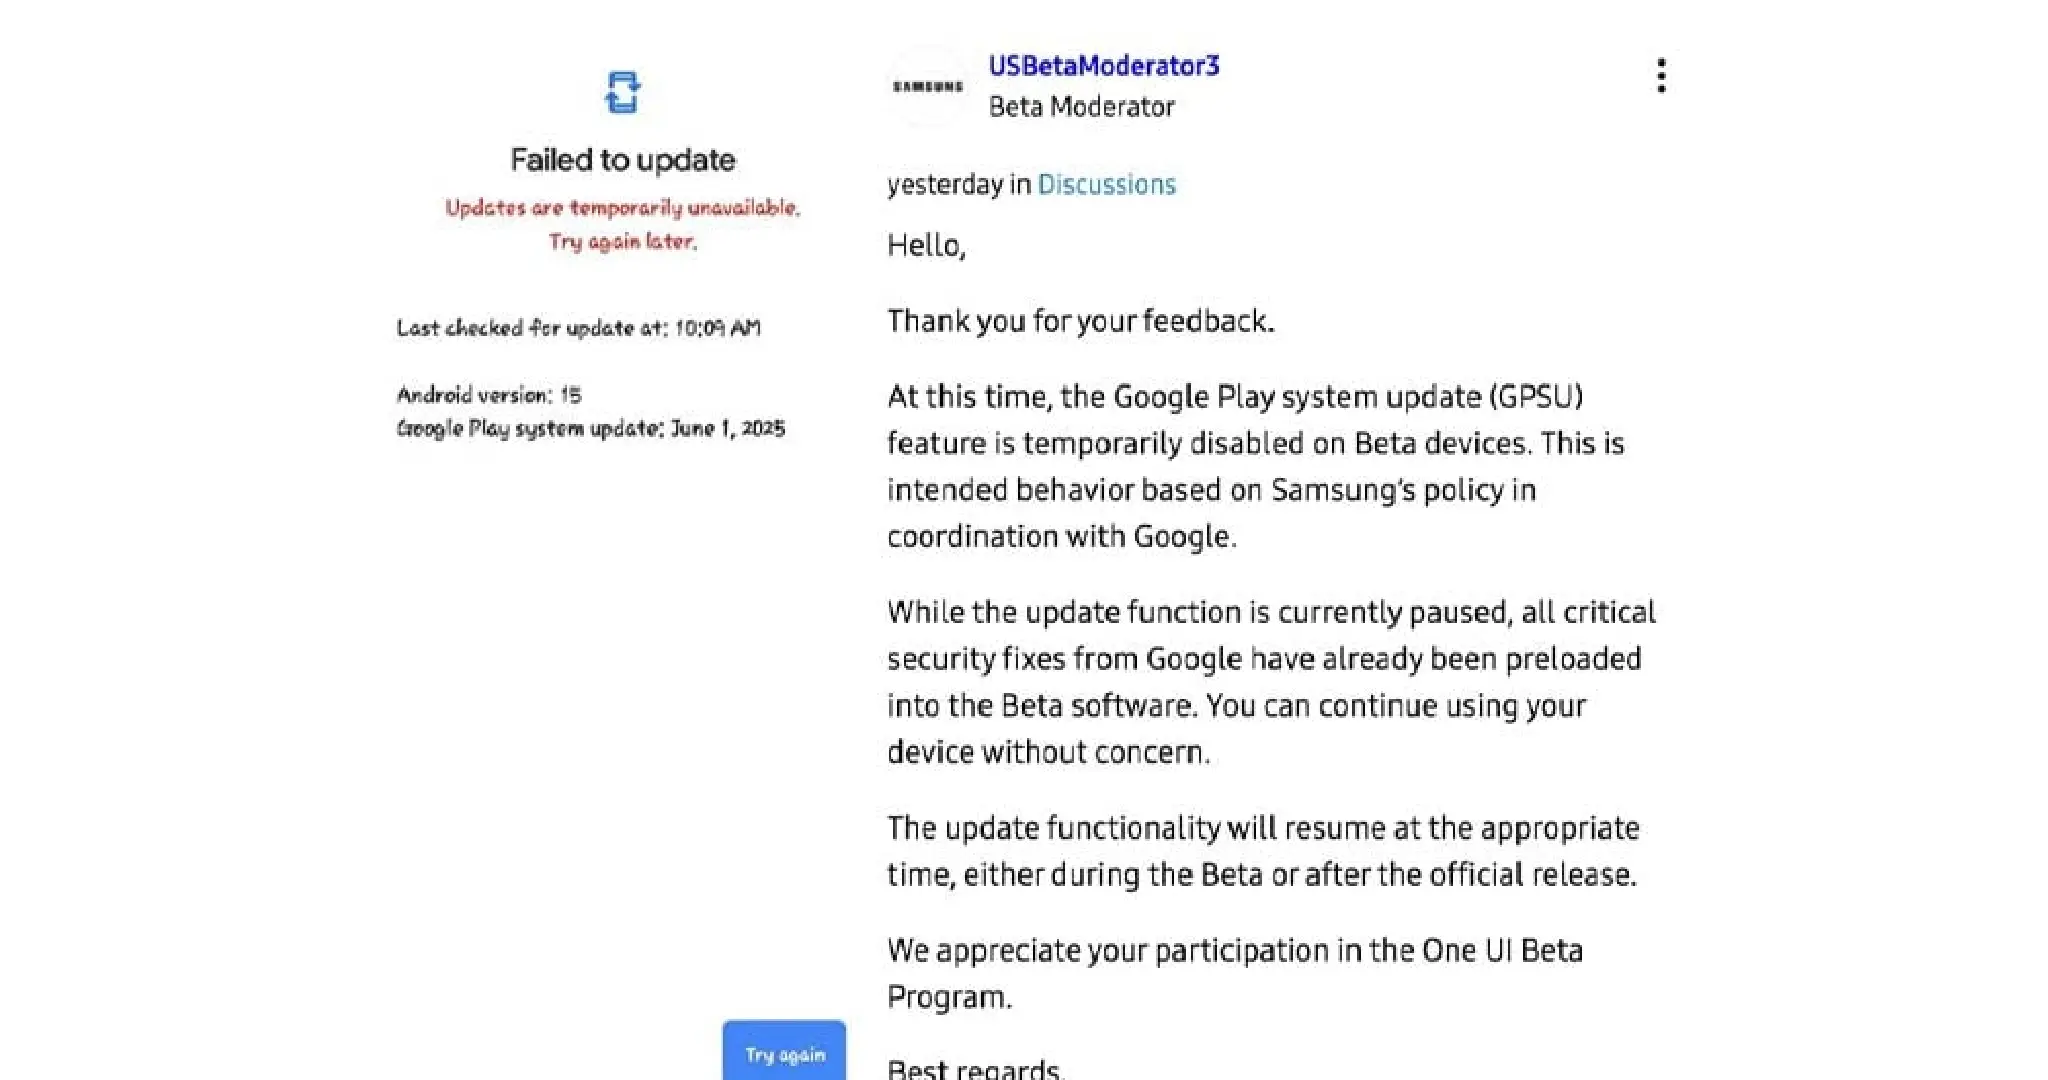Click the Samsung profile avatar

(x=928, y=86)
